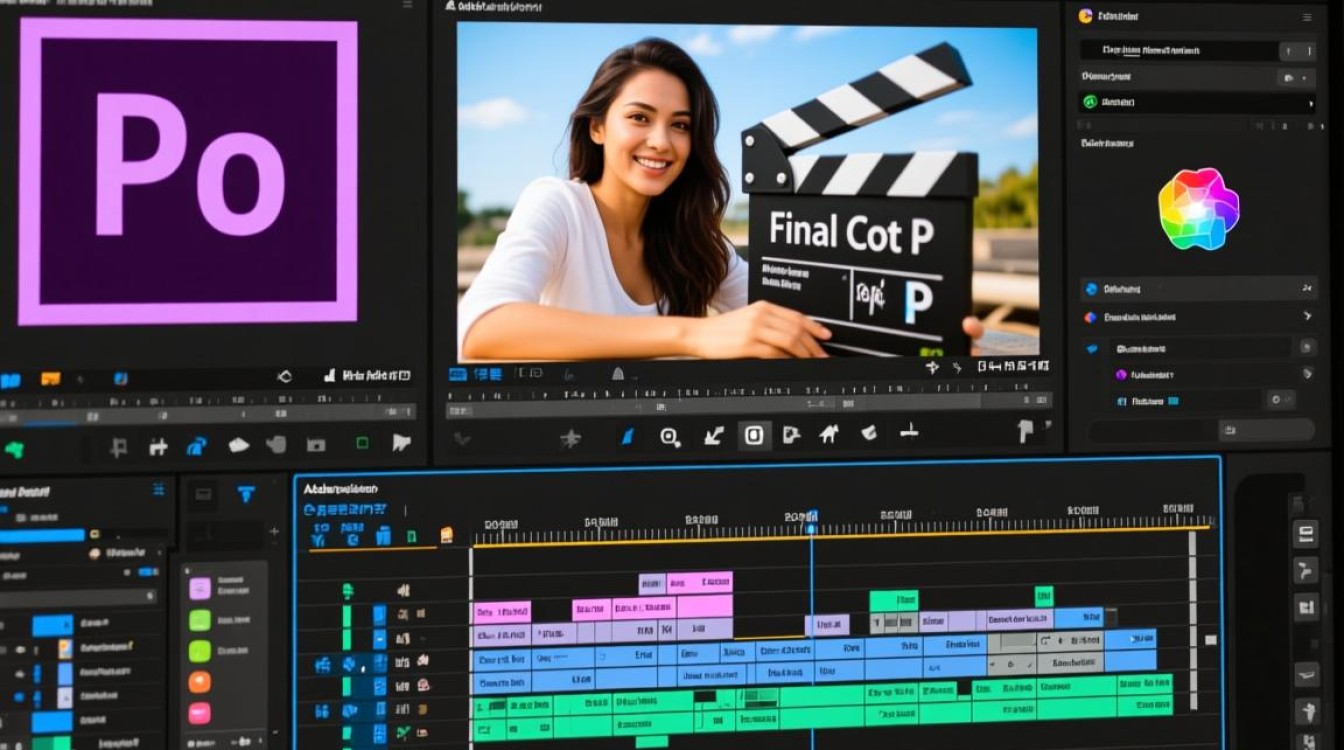
Task: Click the highlighted square tool below the preview
Action: tap(754, 435)
